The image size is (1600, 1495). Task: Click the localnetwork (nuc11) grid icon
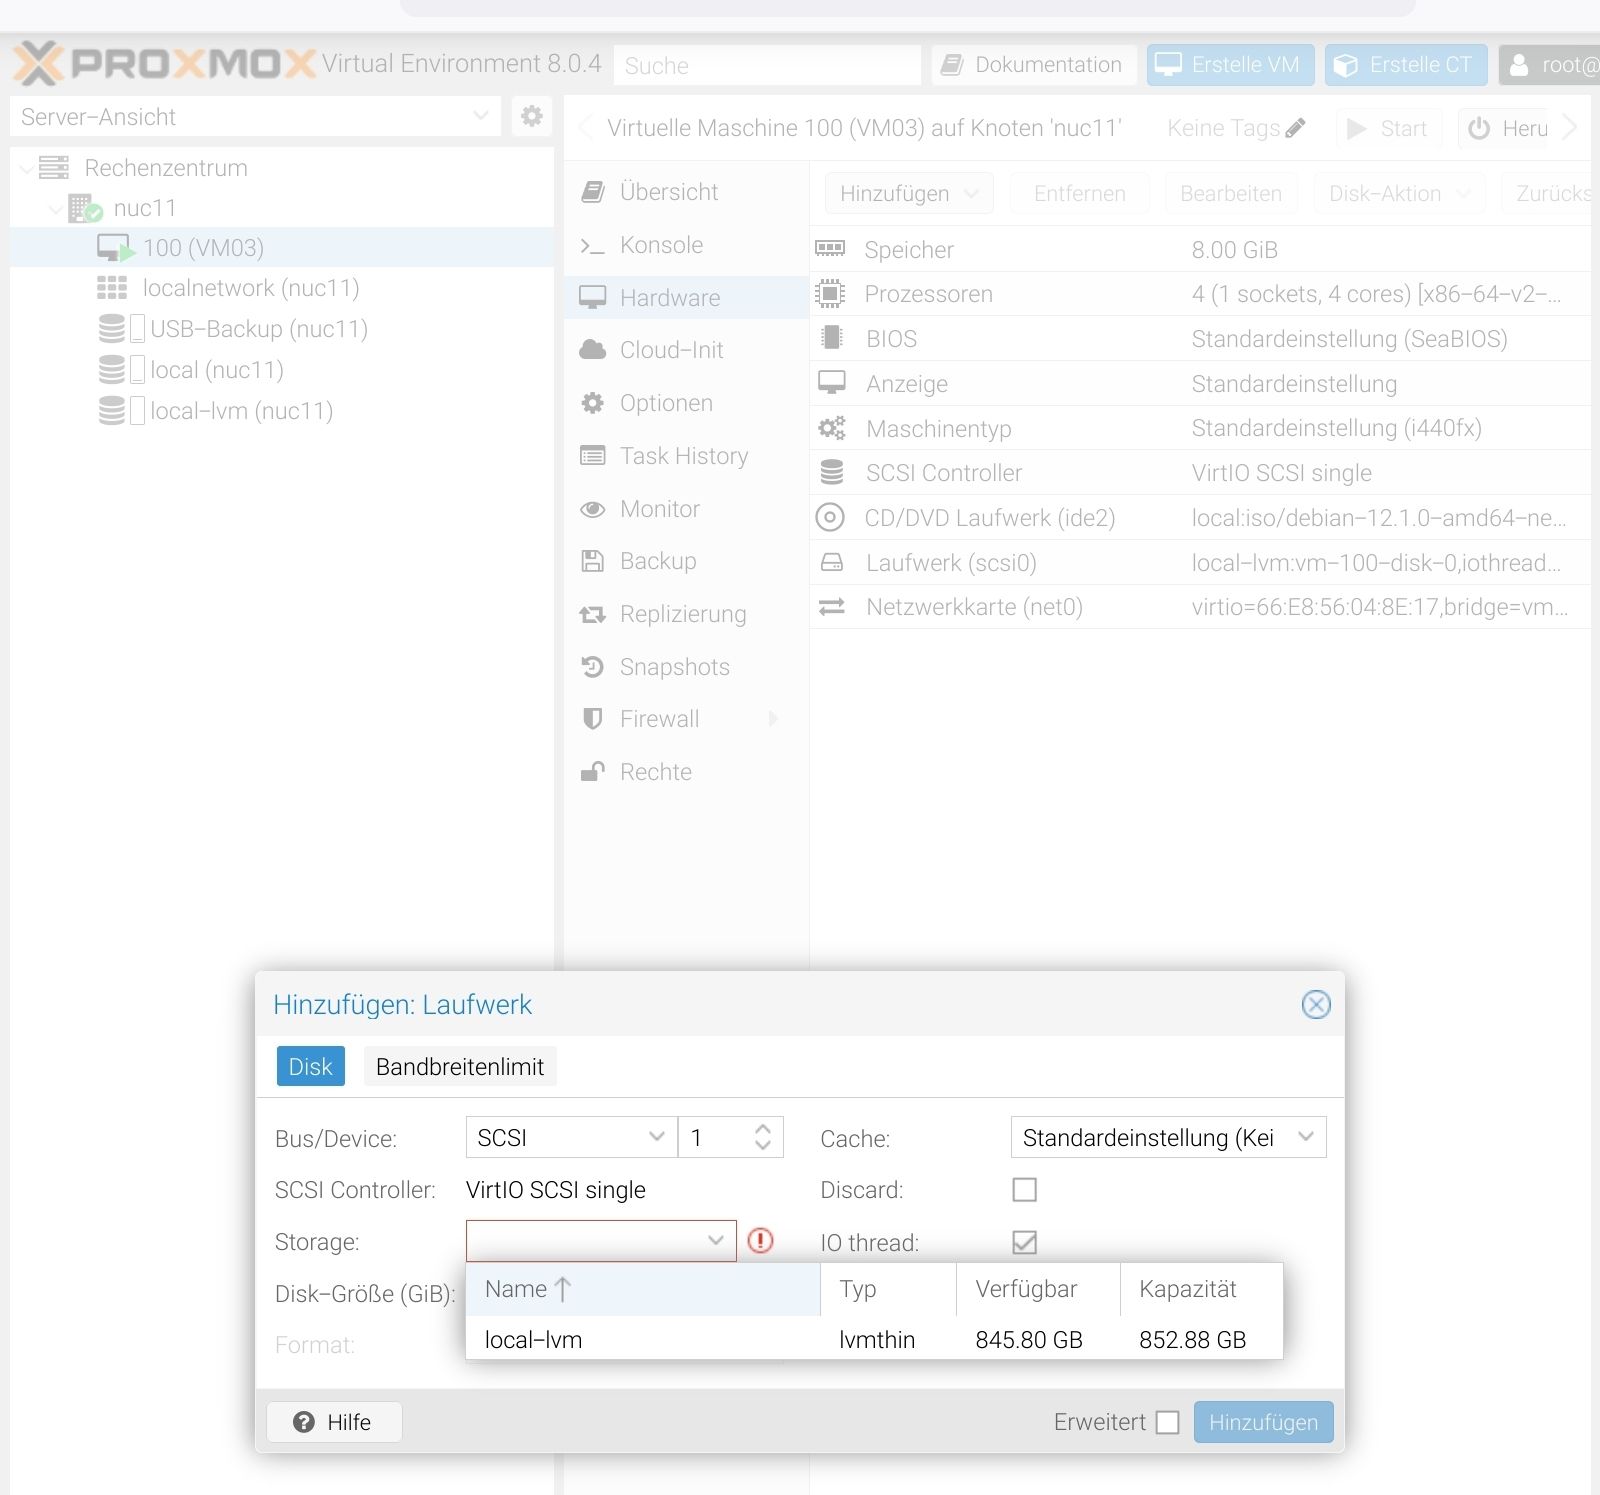coord(112,288)
